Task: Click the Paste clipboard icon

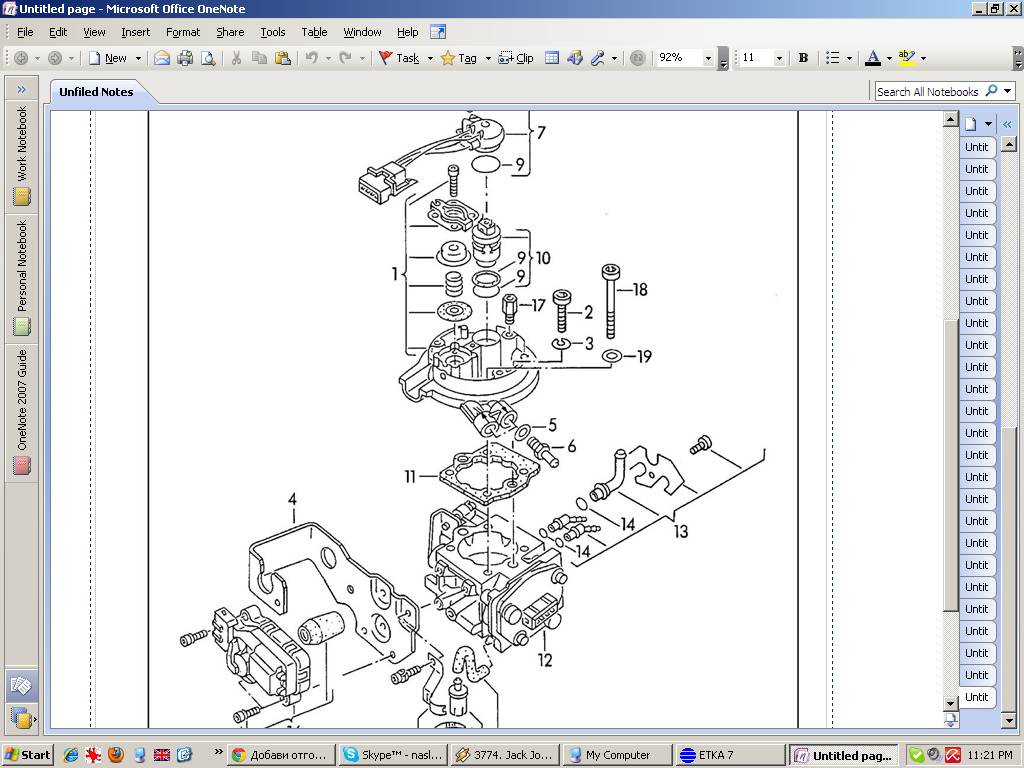Action: point(282,58)
